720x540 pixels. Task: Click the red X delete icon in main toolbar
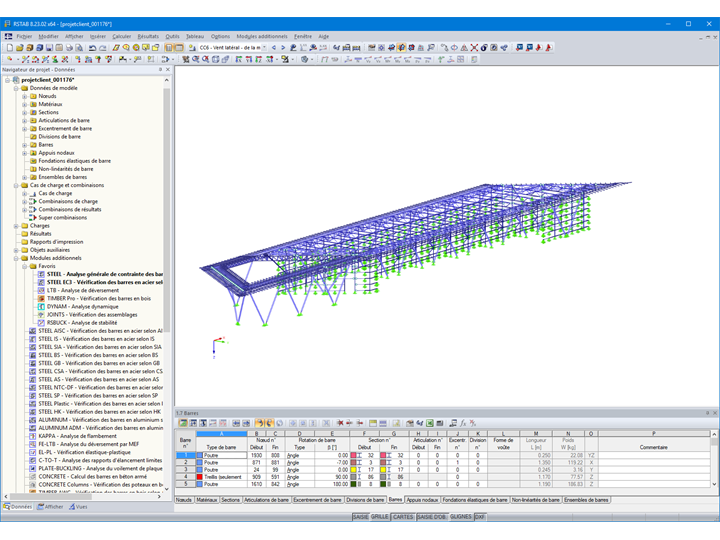click(474, 47)
